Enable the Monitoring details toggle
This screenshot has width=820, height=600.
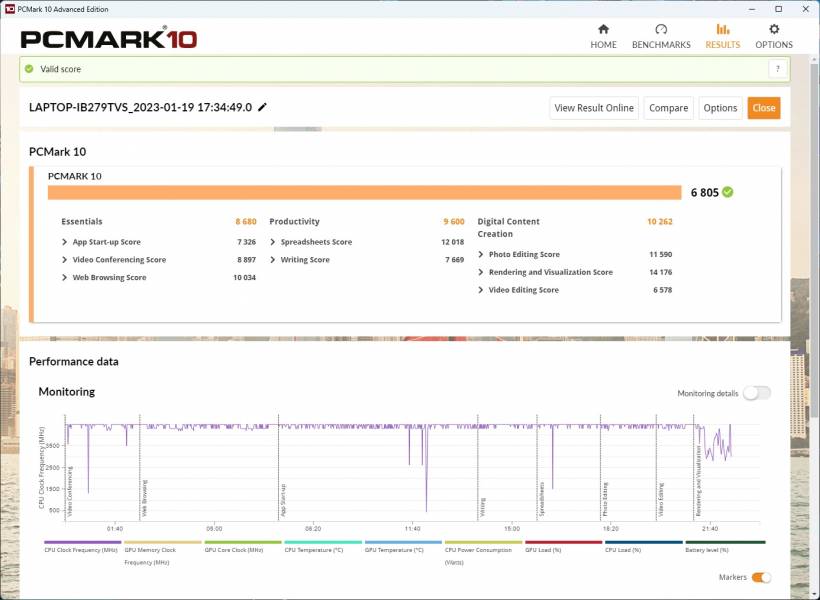757,393
